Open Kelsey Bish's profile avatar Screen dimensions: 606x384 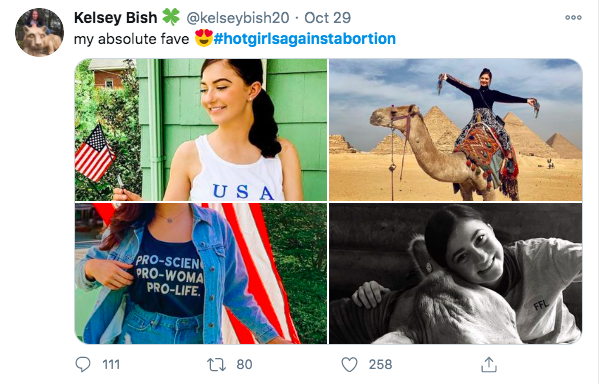coord(39,32)
